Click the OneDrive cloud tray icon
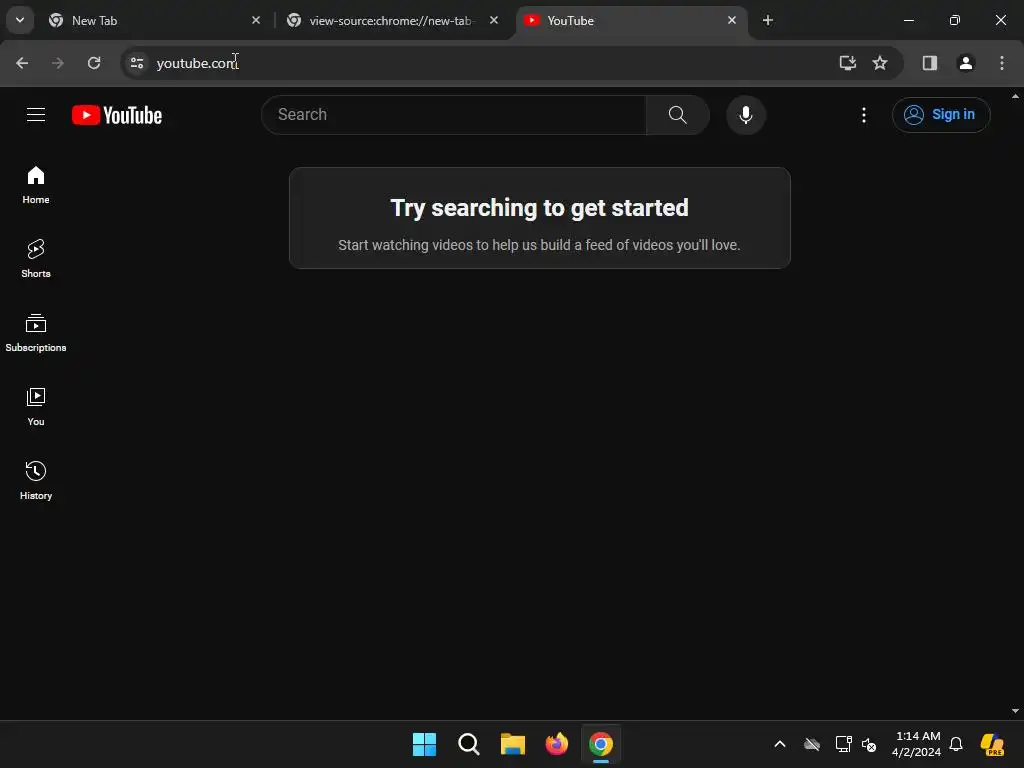The image size is (1024, 768). click(x=812, y=744)
